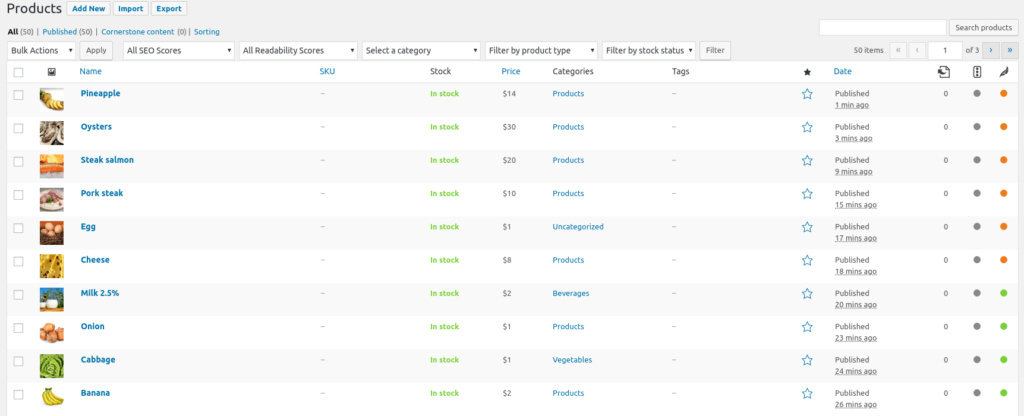Open the Steak salmon product link
This screenshot has height=416, width=1024.
tap(107, 160)
